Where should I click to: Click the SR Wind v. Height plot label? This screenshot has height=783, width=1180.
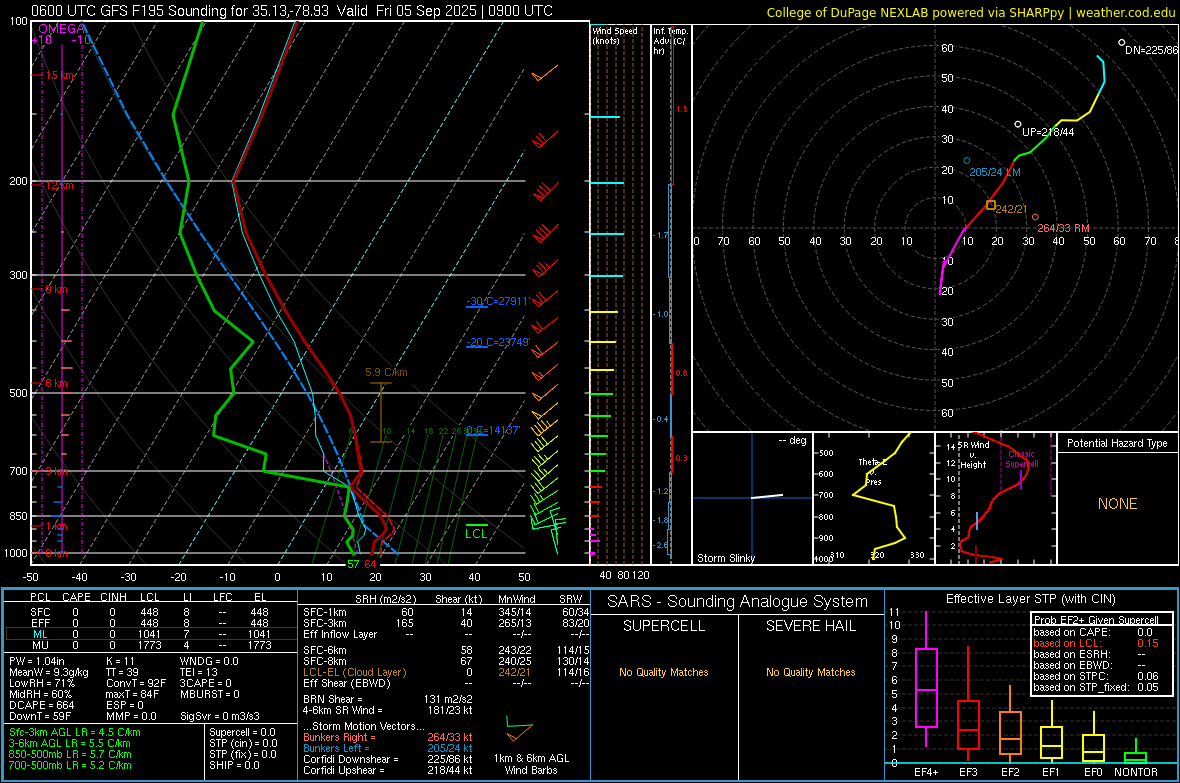[x=973, y=455]
